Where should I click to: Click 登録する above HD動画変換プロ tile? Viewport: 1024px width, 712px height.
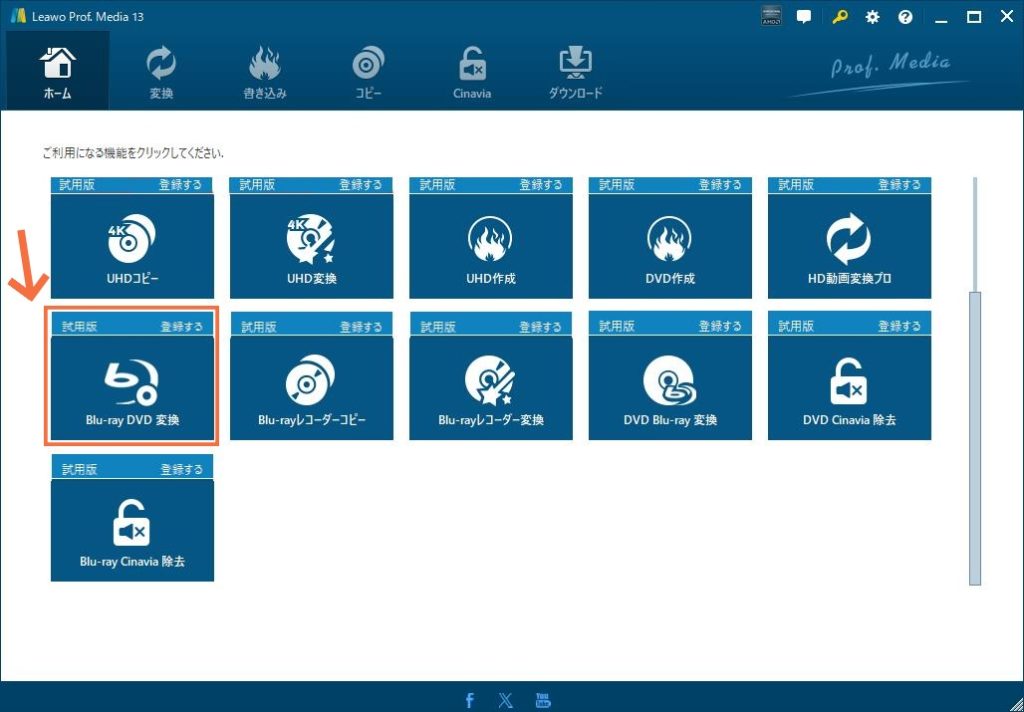(x=899, y=185)
